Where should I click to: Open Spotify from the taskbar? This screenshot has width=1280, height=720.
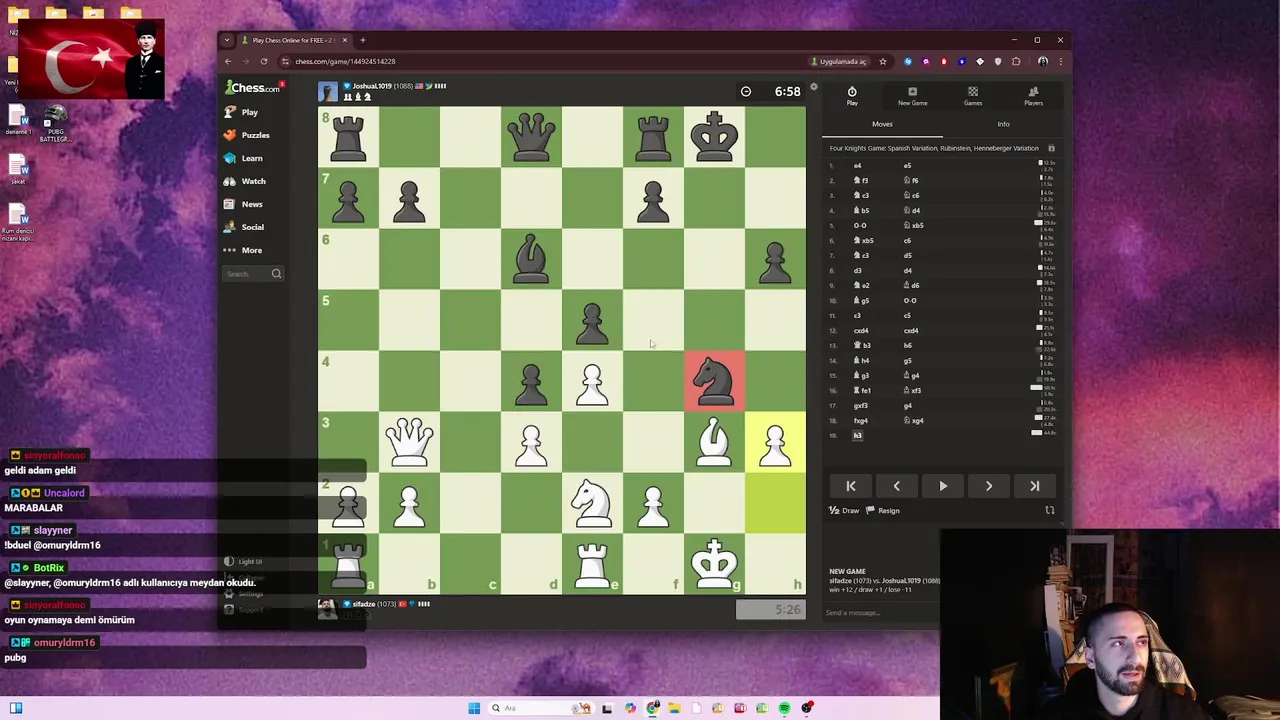[785, 708]
